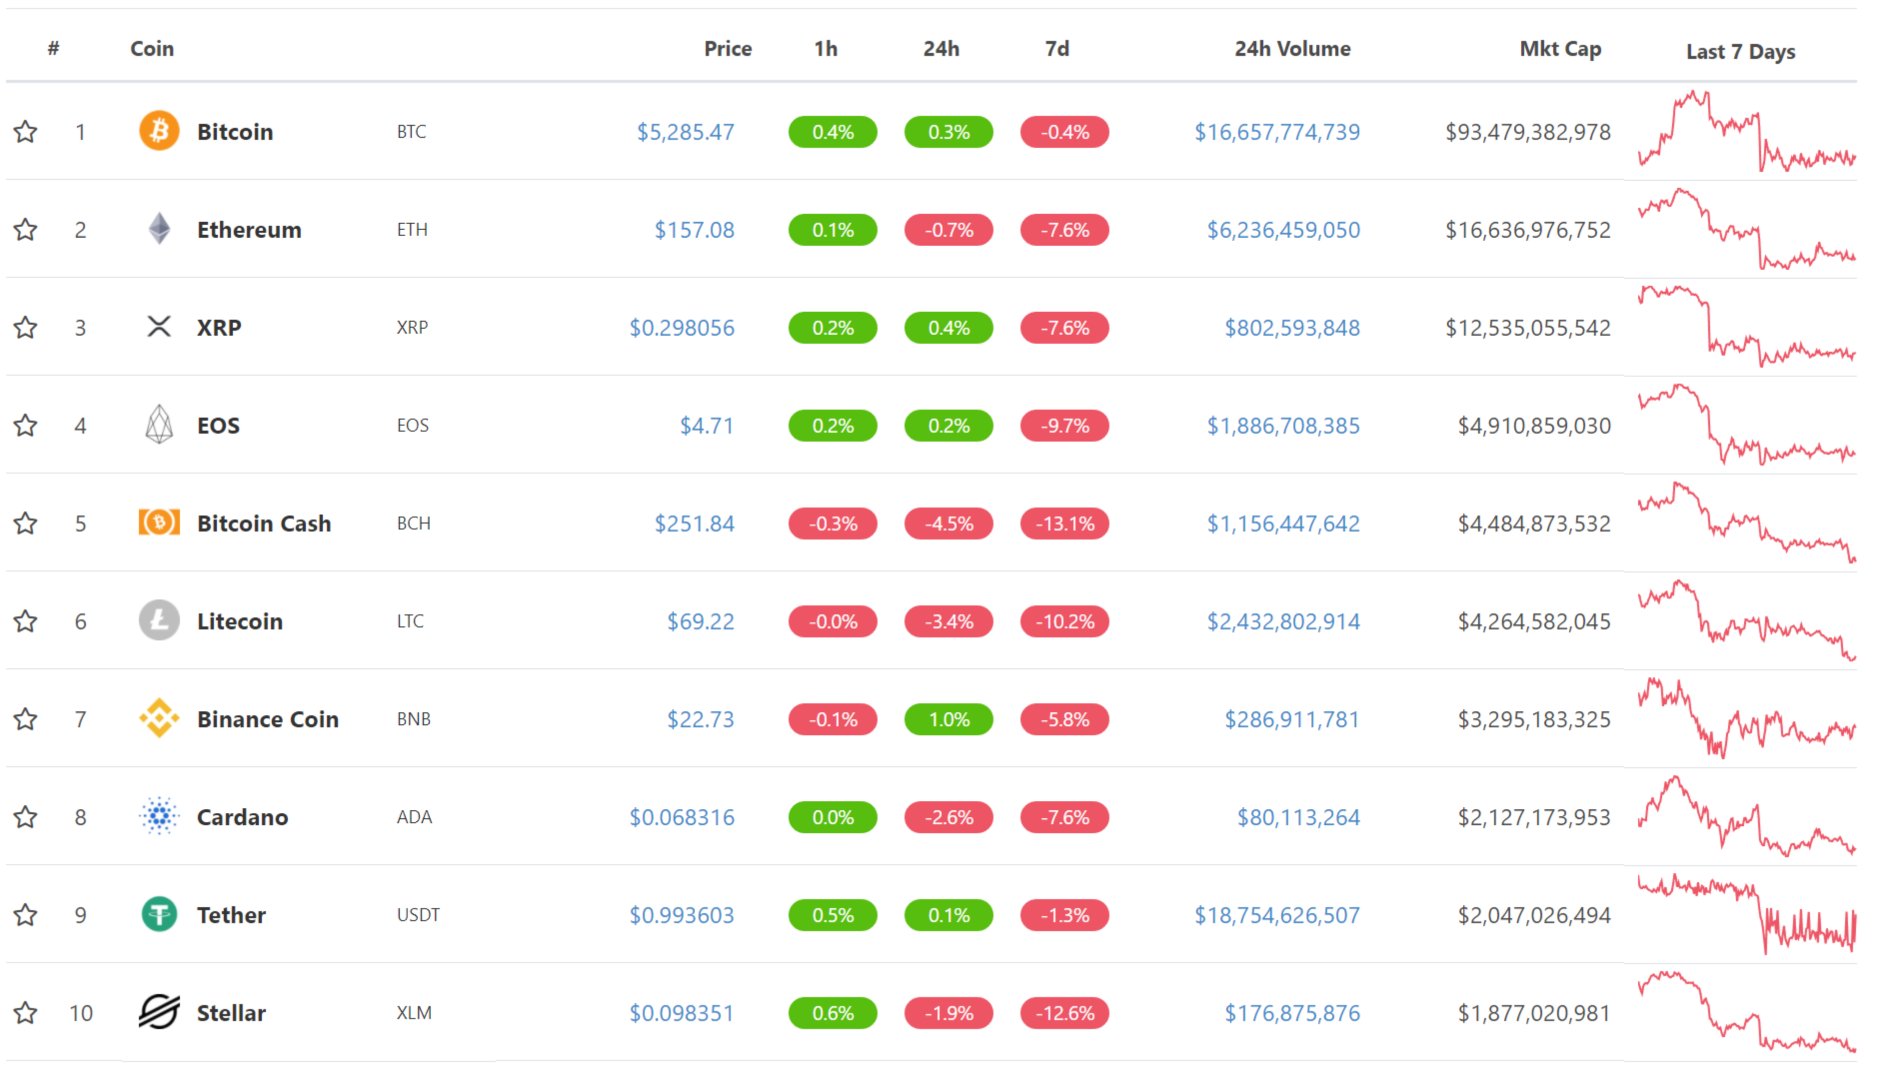Click the Cardano logo icon

coord(159,817)
